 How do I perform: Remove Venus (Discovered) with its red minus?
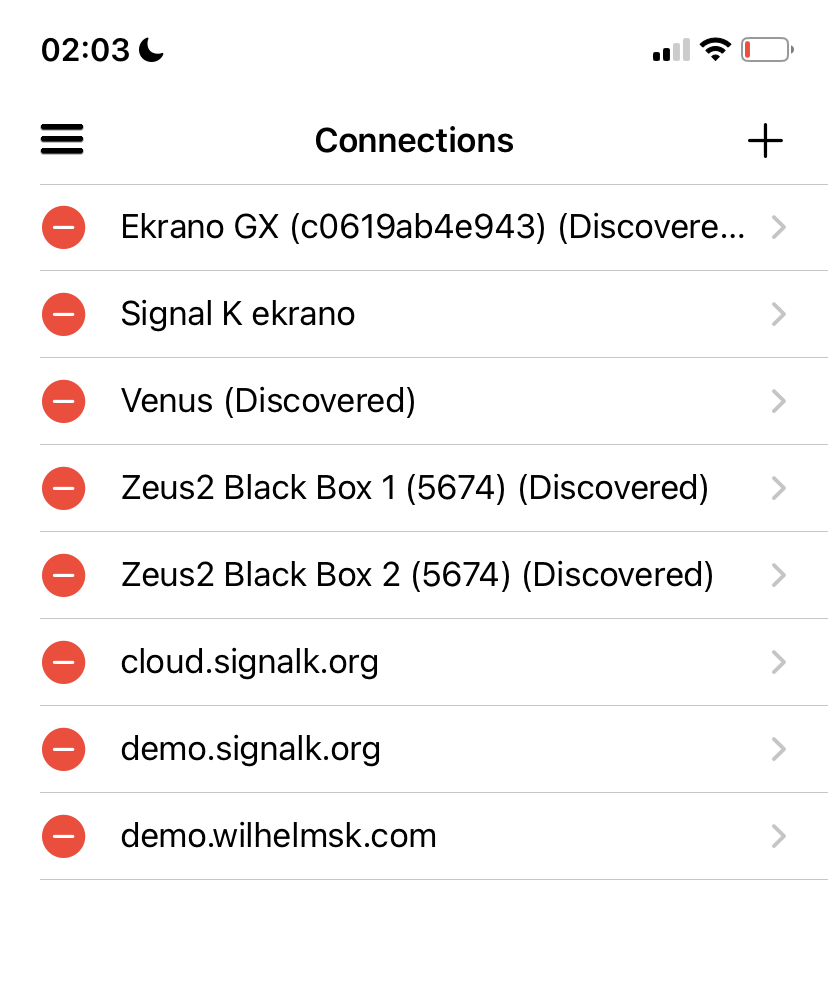point(63,402)
